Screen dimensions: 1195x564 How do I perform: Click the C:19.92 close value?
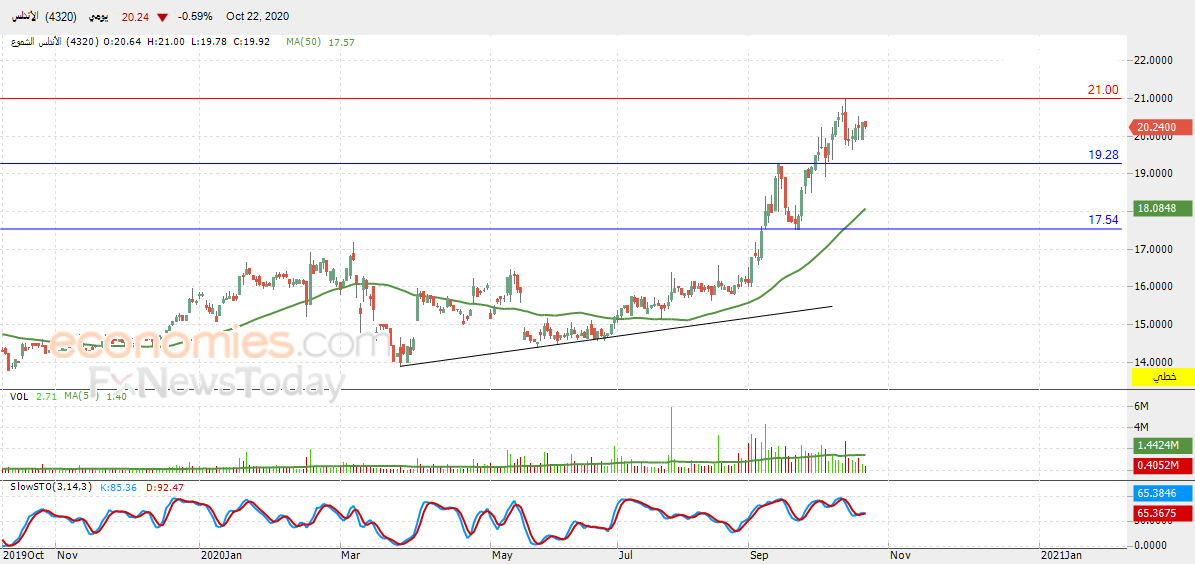pyautogui.click(x=251, y=42)
